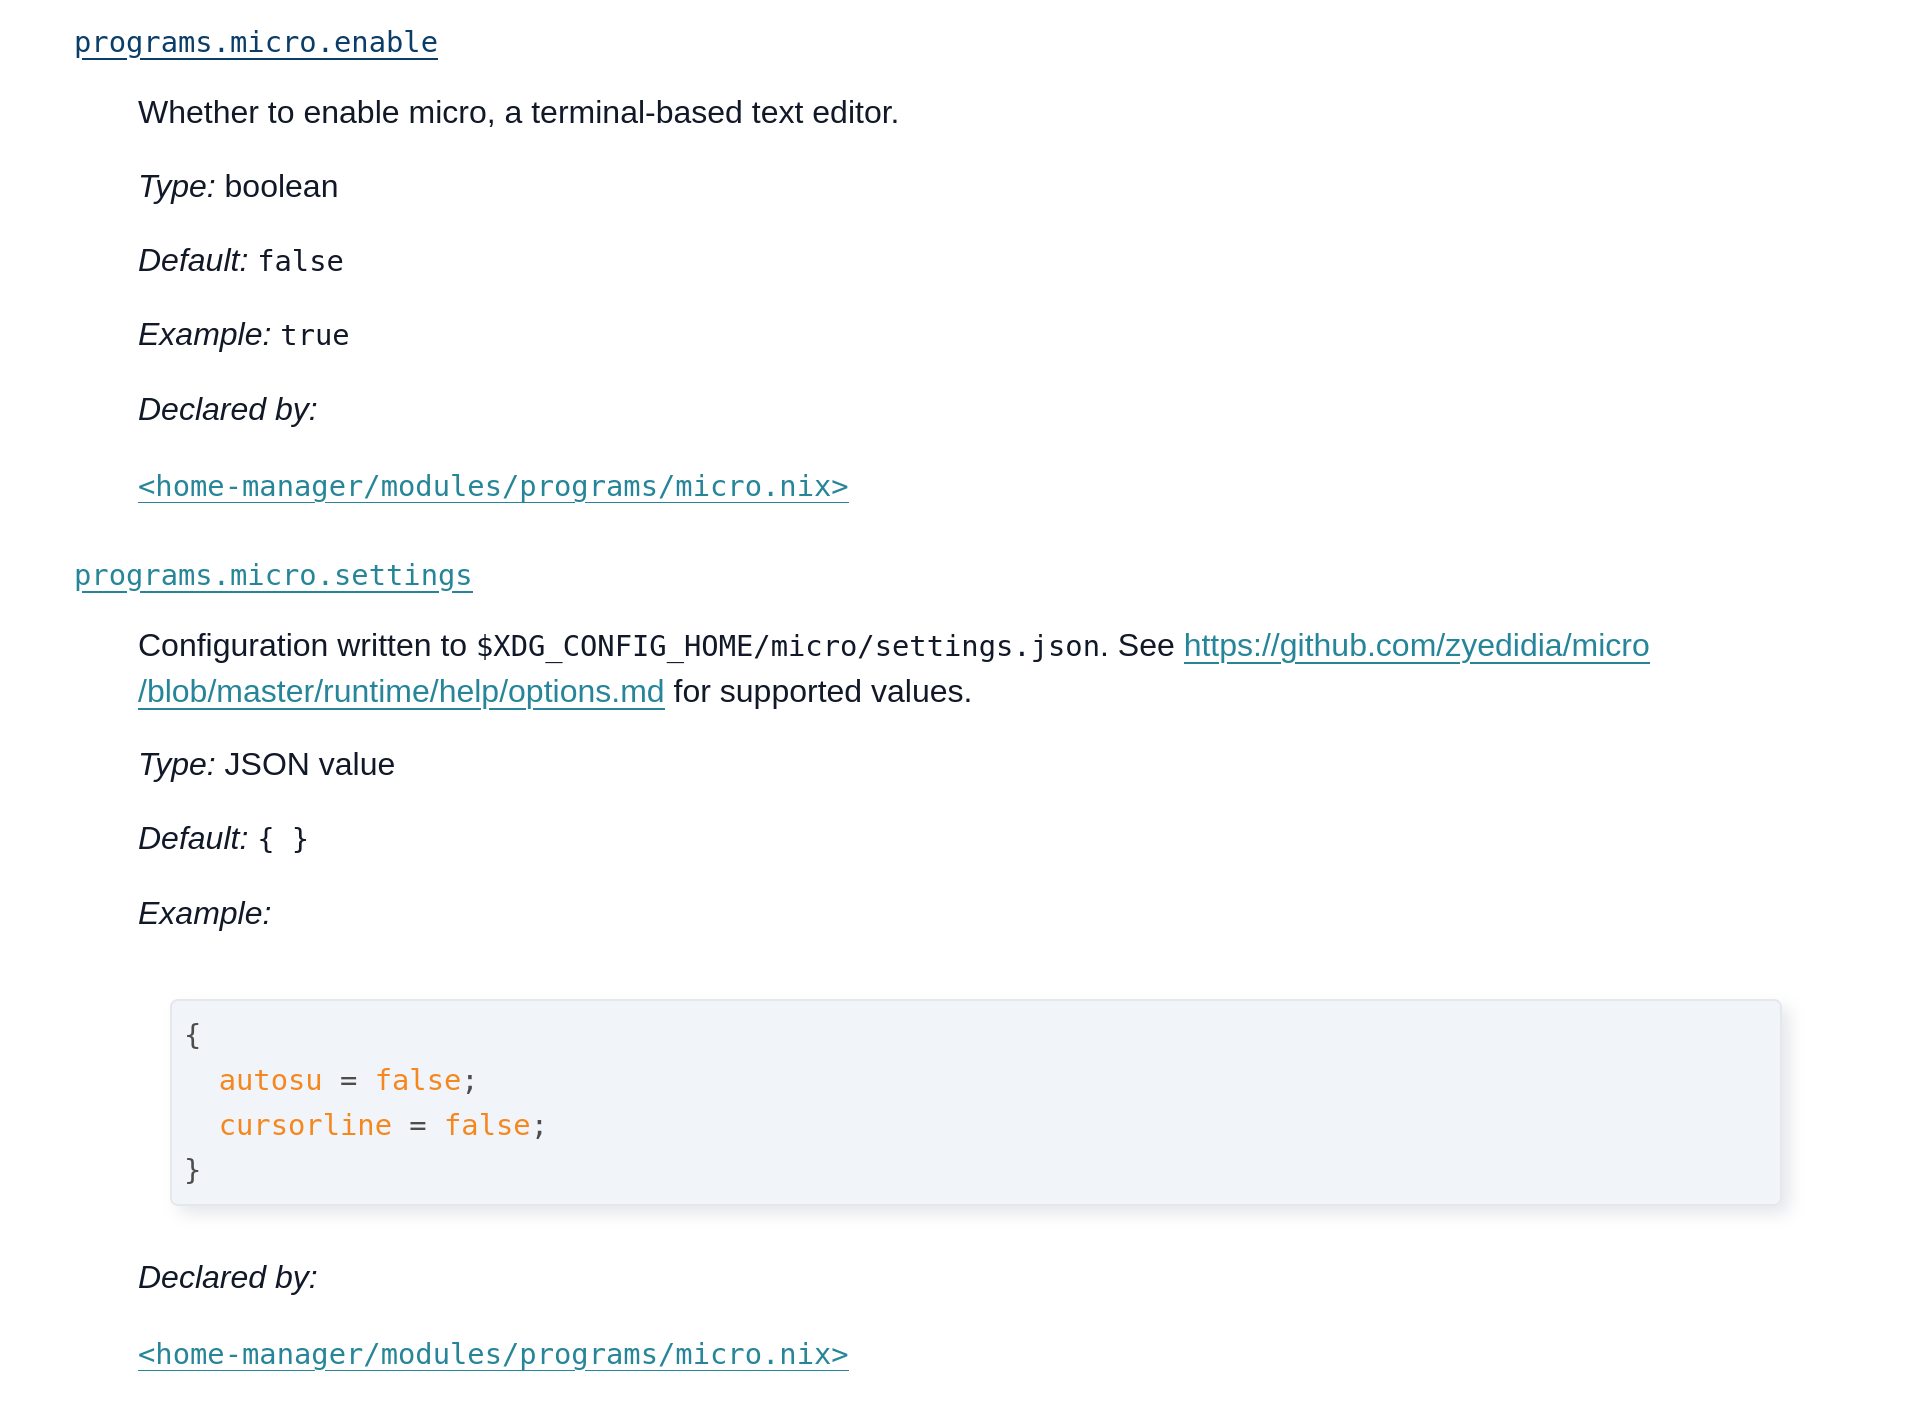Viewport: 1907px width, 1417px height.
Task: Click the 'Example: true' line
Action: click(x=243, y=335)
